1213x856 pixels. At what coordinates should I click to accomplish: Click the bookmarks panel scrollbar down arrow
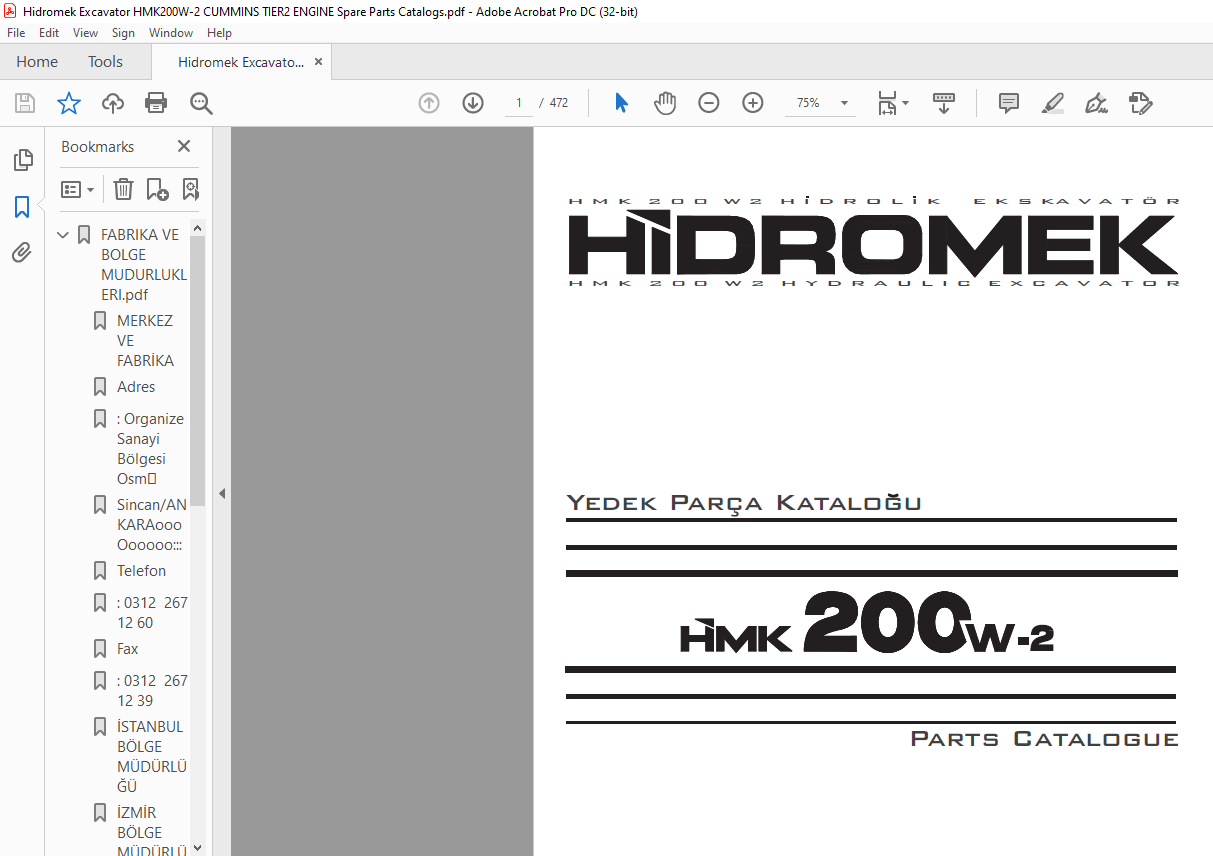[197, 847]
